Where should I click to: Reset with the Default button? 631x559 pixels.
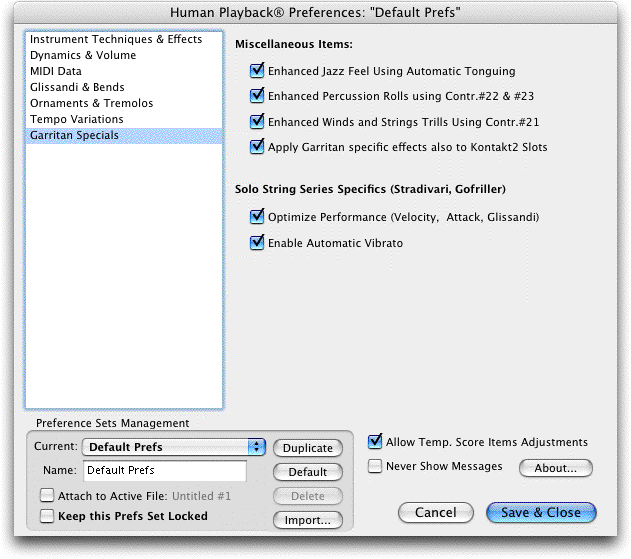[x=308, y=472]
